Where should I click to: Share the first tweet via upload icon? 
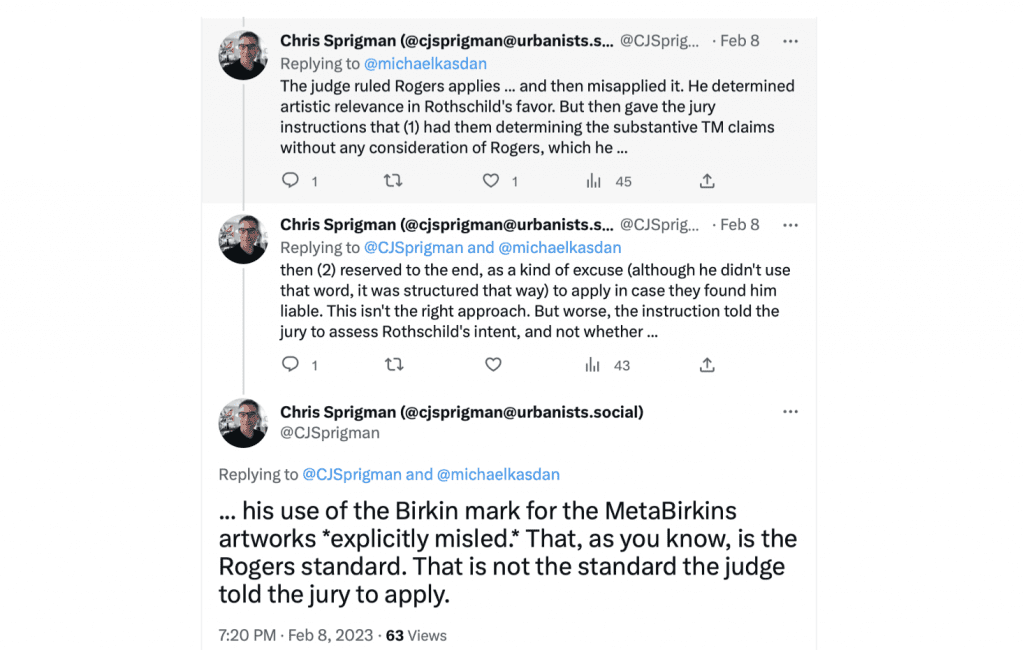pos(707,180)
